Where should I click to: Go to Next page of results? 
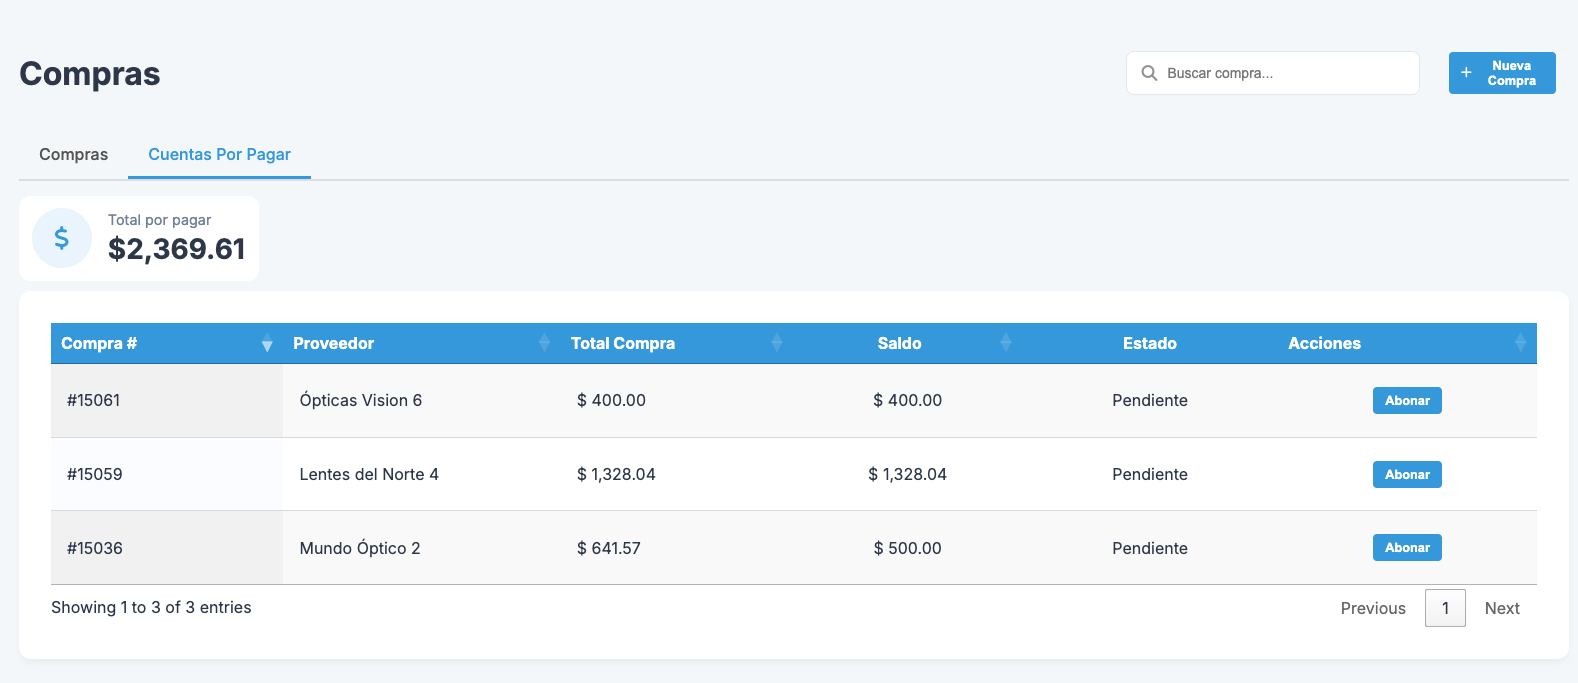pos(1501,608)
